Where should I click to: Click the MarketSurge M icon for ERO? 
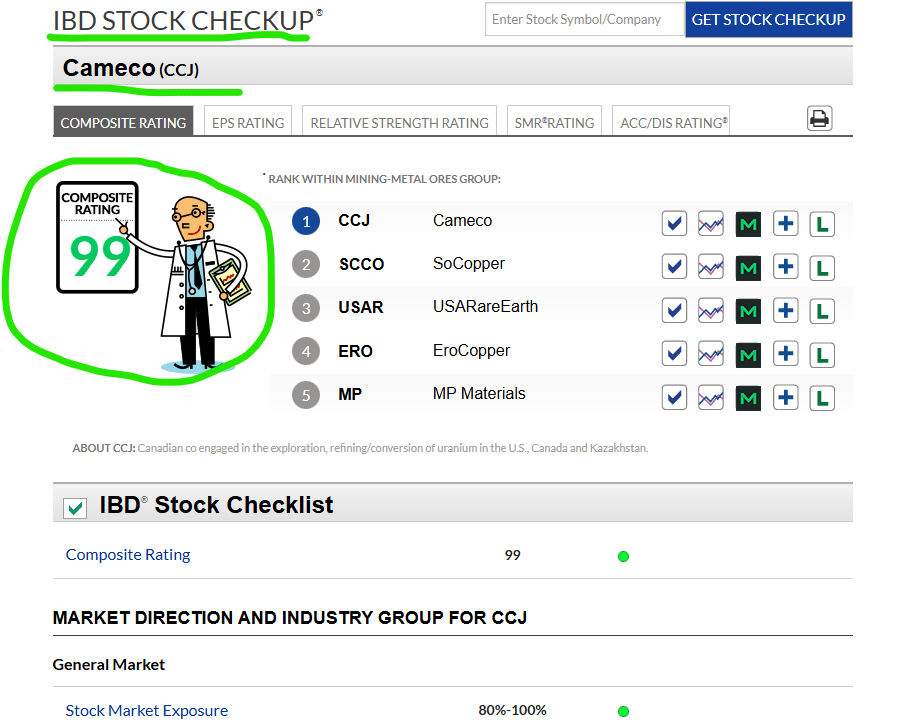tap(748, 355)
